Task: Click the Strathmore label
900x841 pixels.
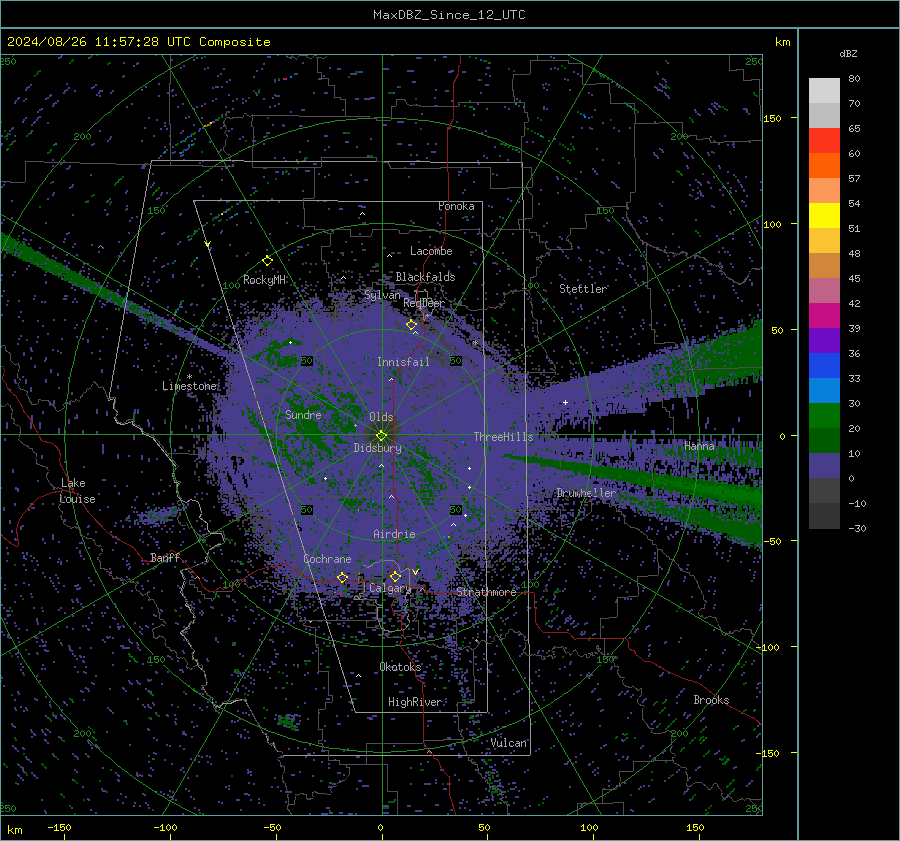Action: 486,592
